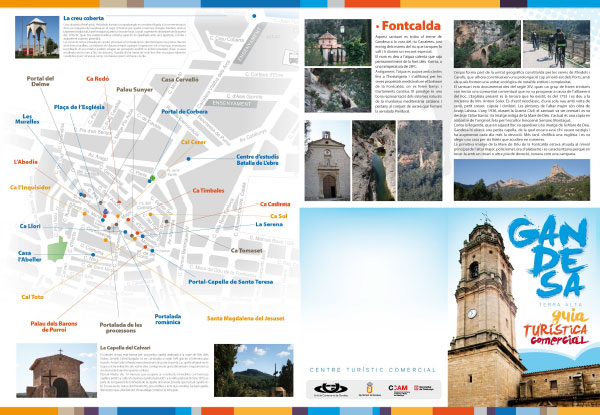
Task: Select the Fontcalda heading
Action: 342,28
